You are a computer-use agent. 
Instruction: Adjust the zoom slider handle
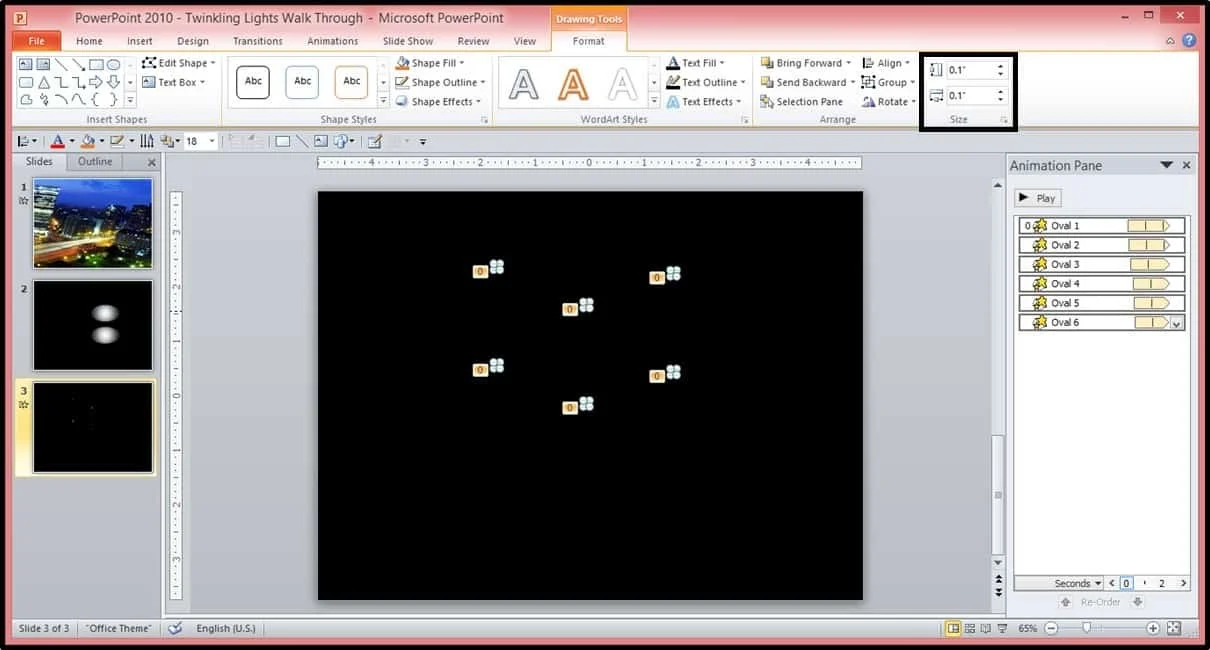[1086, 629]
